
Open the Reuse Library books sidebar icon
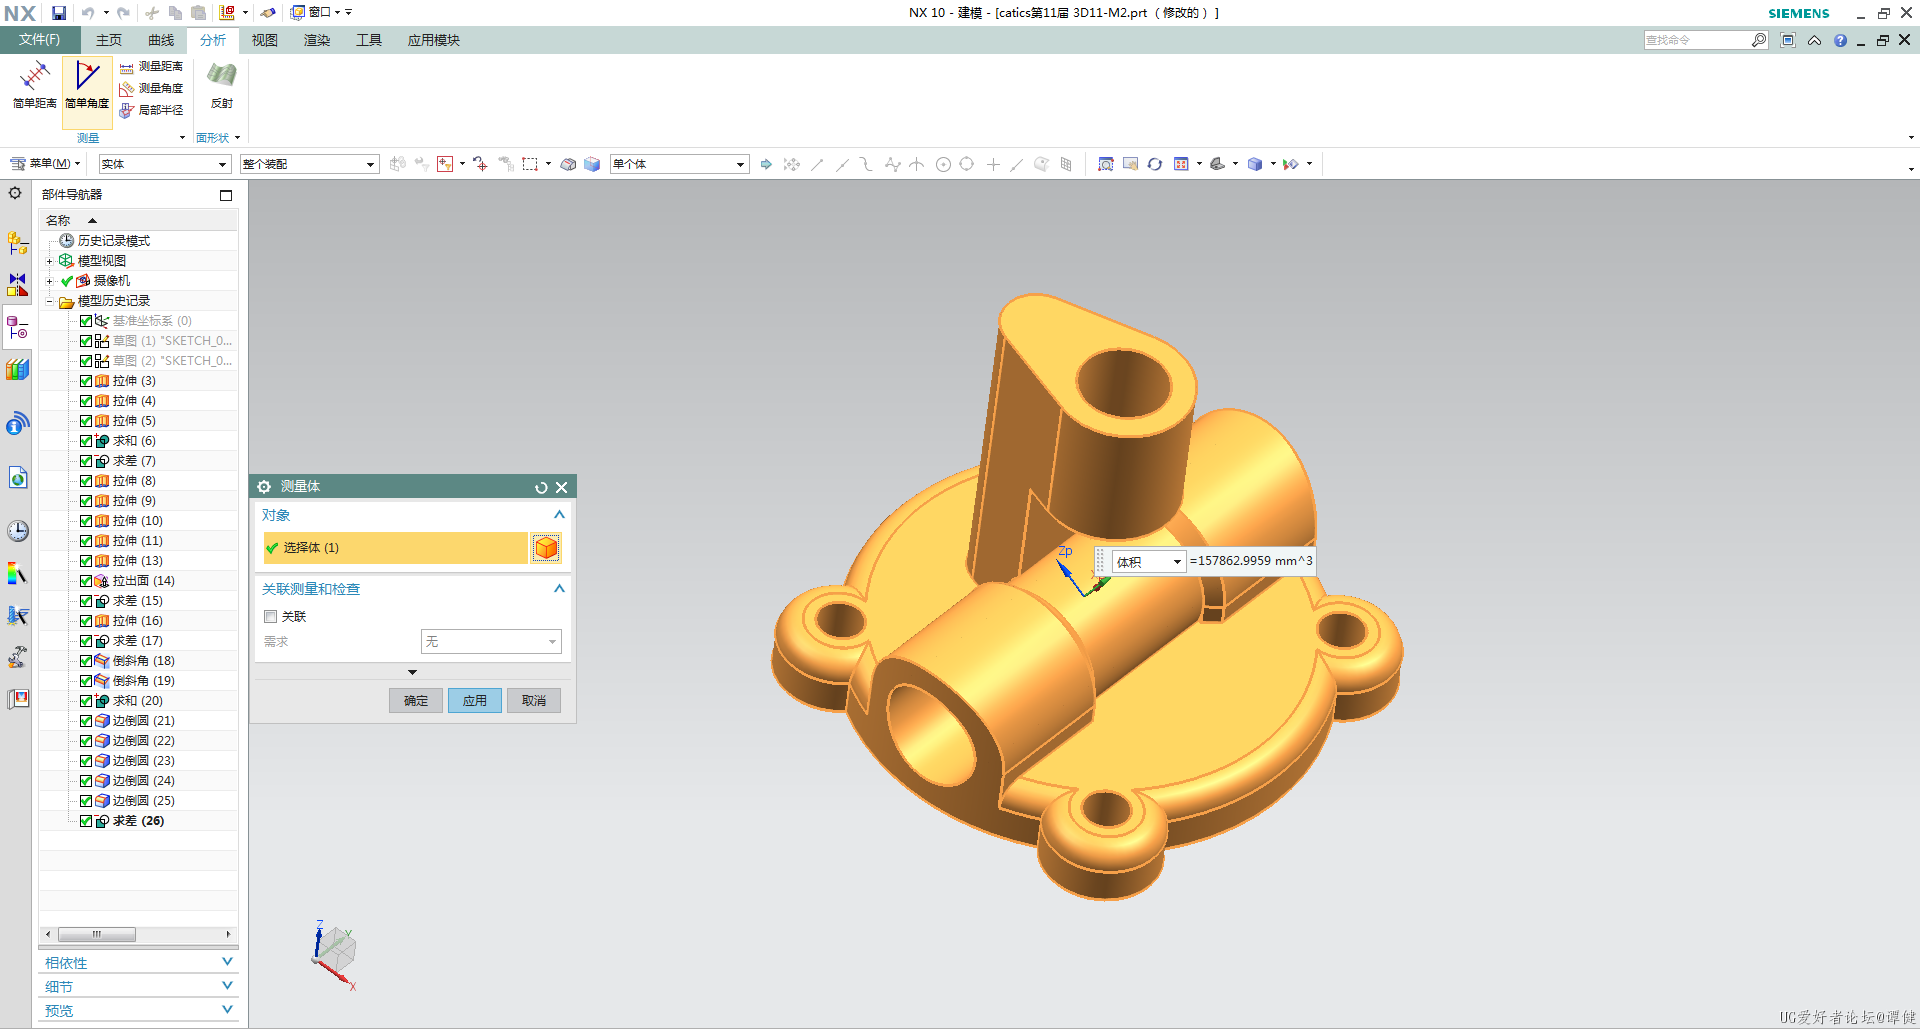click(18, 369)
